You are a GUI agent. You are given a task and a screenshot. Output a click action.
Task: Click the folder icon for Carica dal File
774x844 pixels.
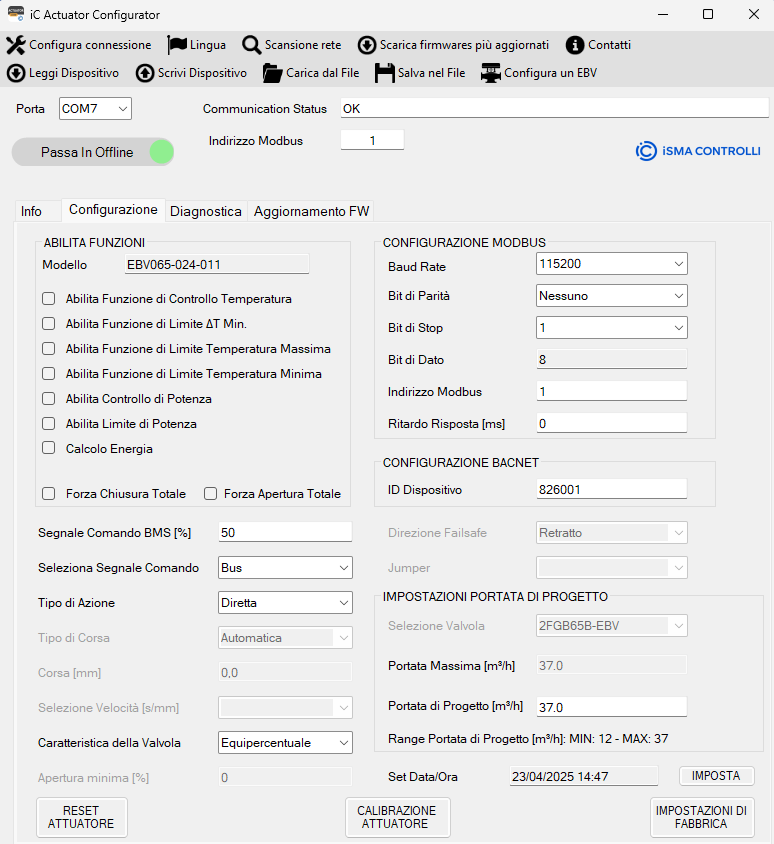tap(272, 73)
